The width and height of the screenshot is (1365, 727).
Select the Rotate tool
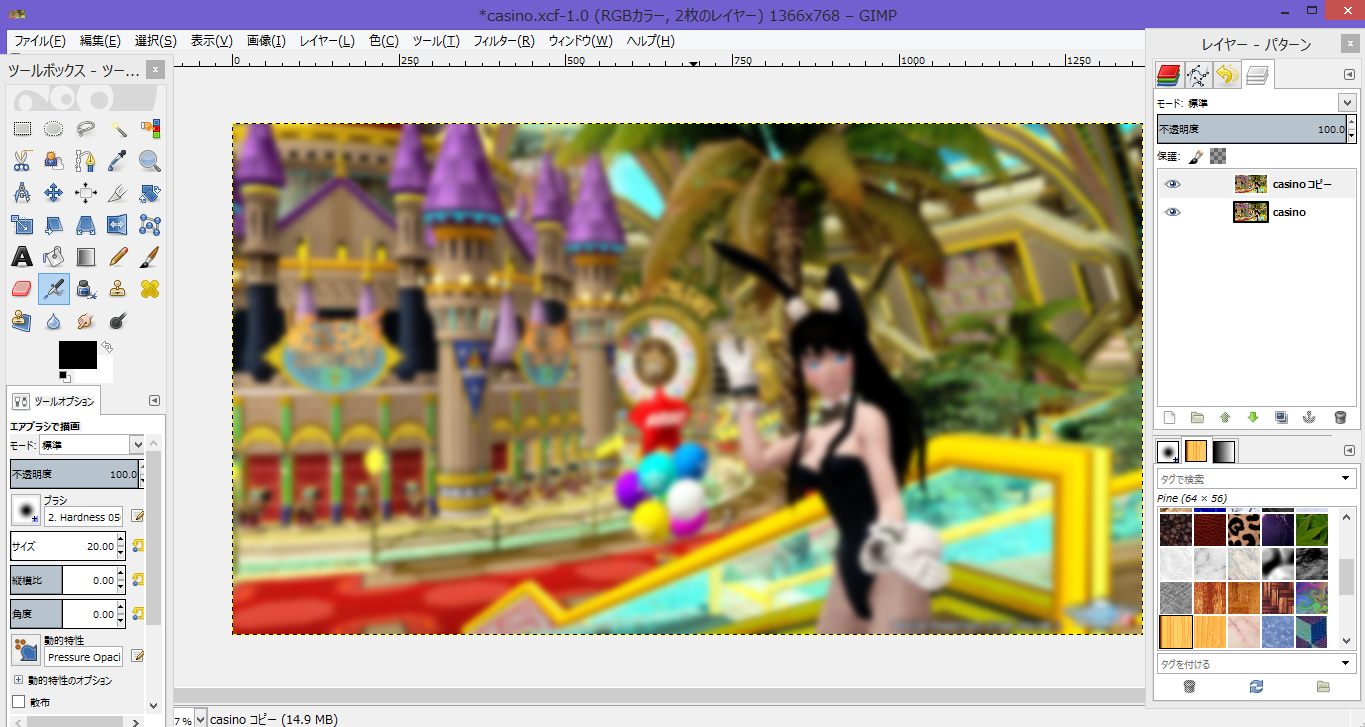click(150, 192)
